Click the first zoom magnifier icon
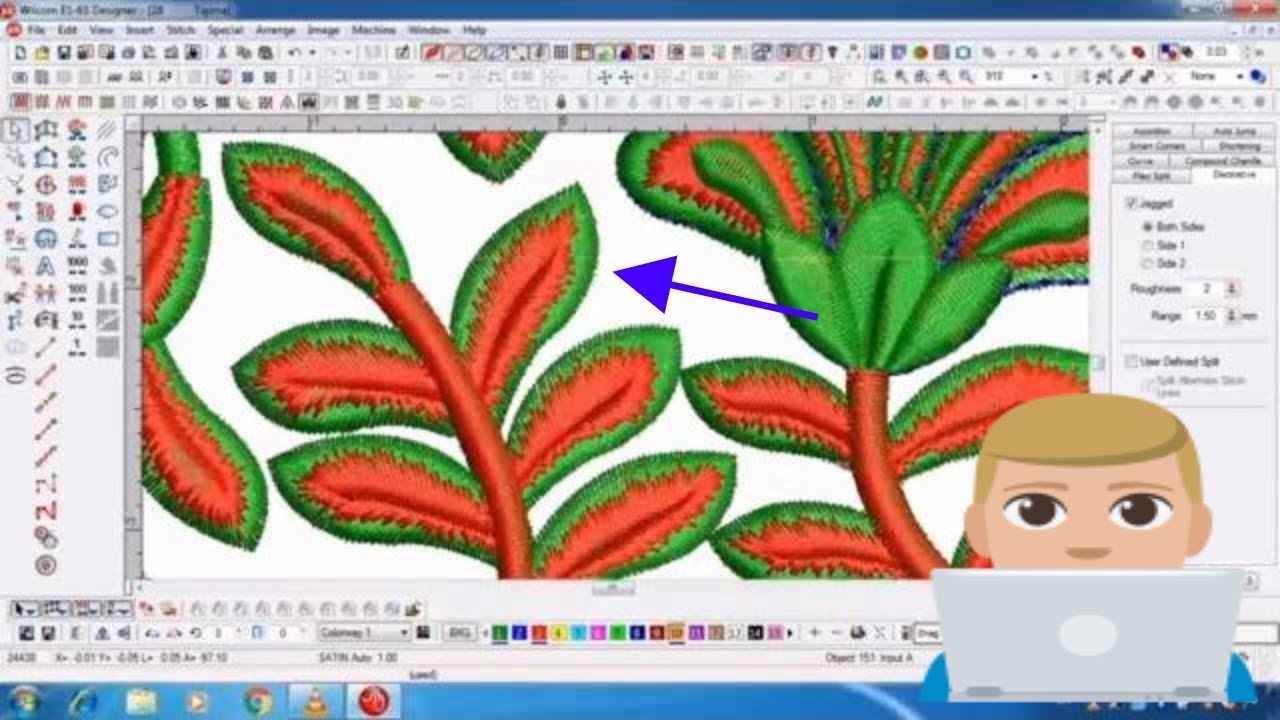Image resolution: width=1280 pixels, height=720 pixels. coord(879,77)
